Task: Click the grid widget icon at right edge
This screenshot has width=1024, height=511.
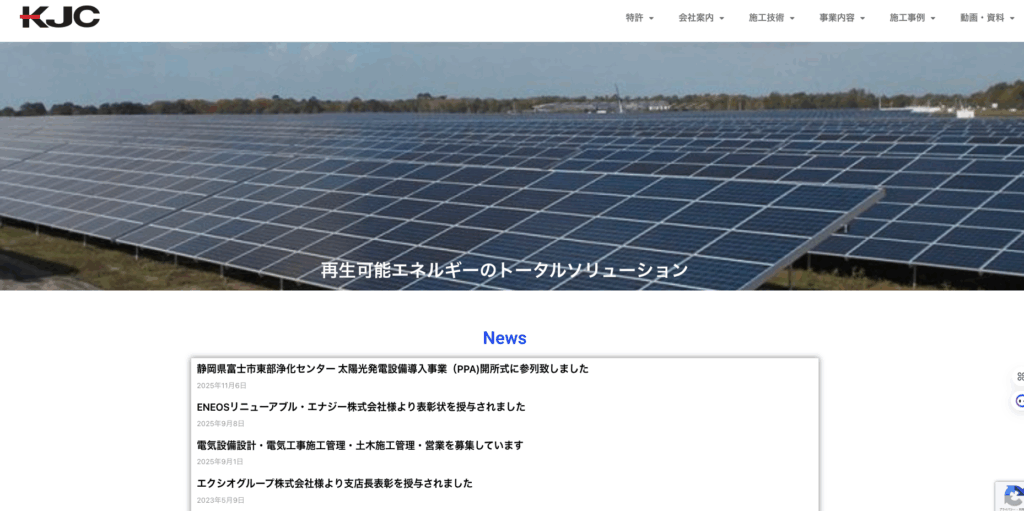Action: coord(1019,376)
